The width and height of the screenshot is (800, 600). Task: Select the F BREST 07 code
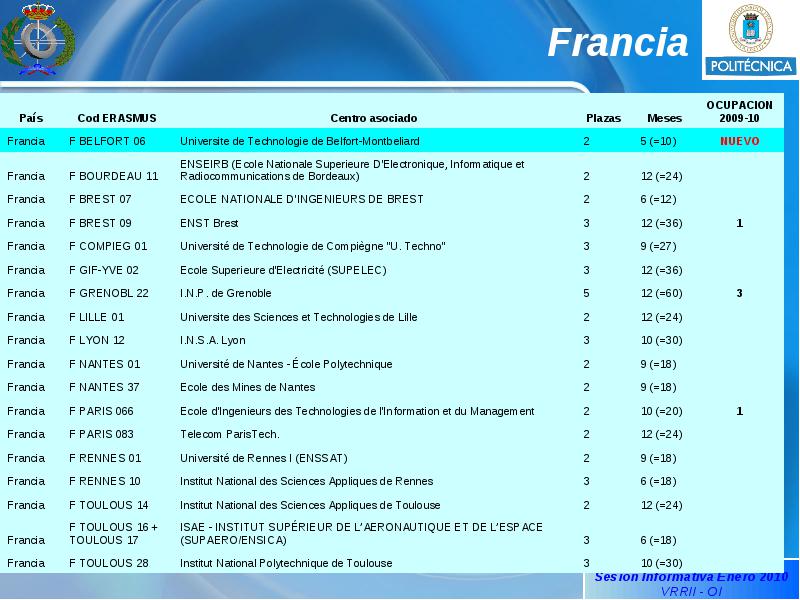pos(100,199)
